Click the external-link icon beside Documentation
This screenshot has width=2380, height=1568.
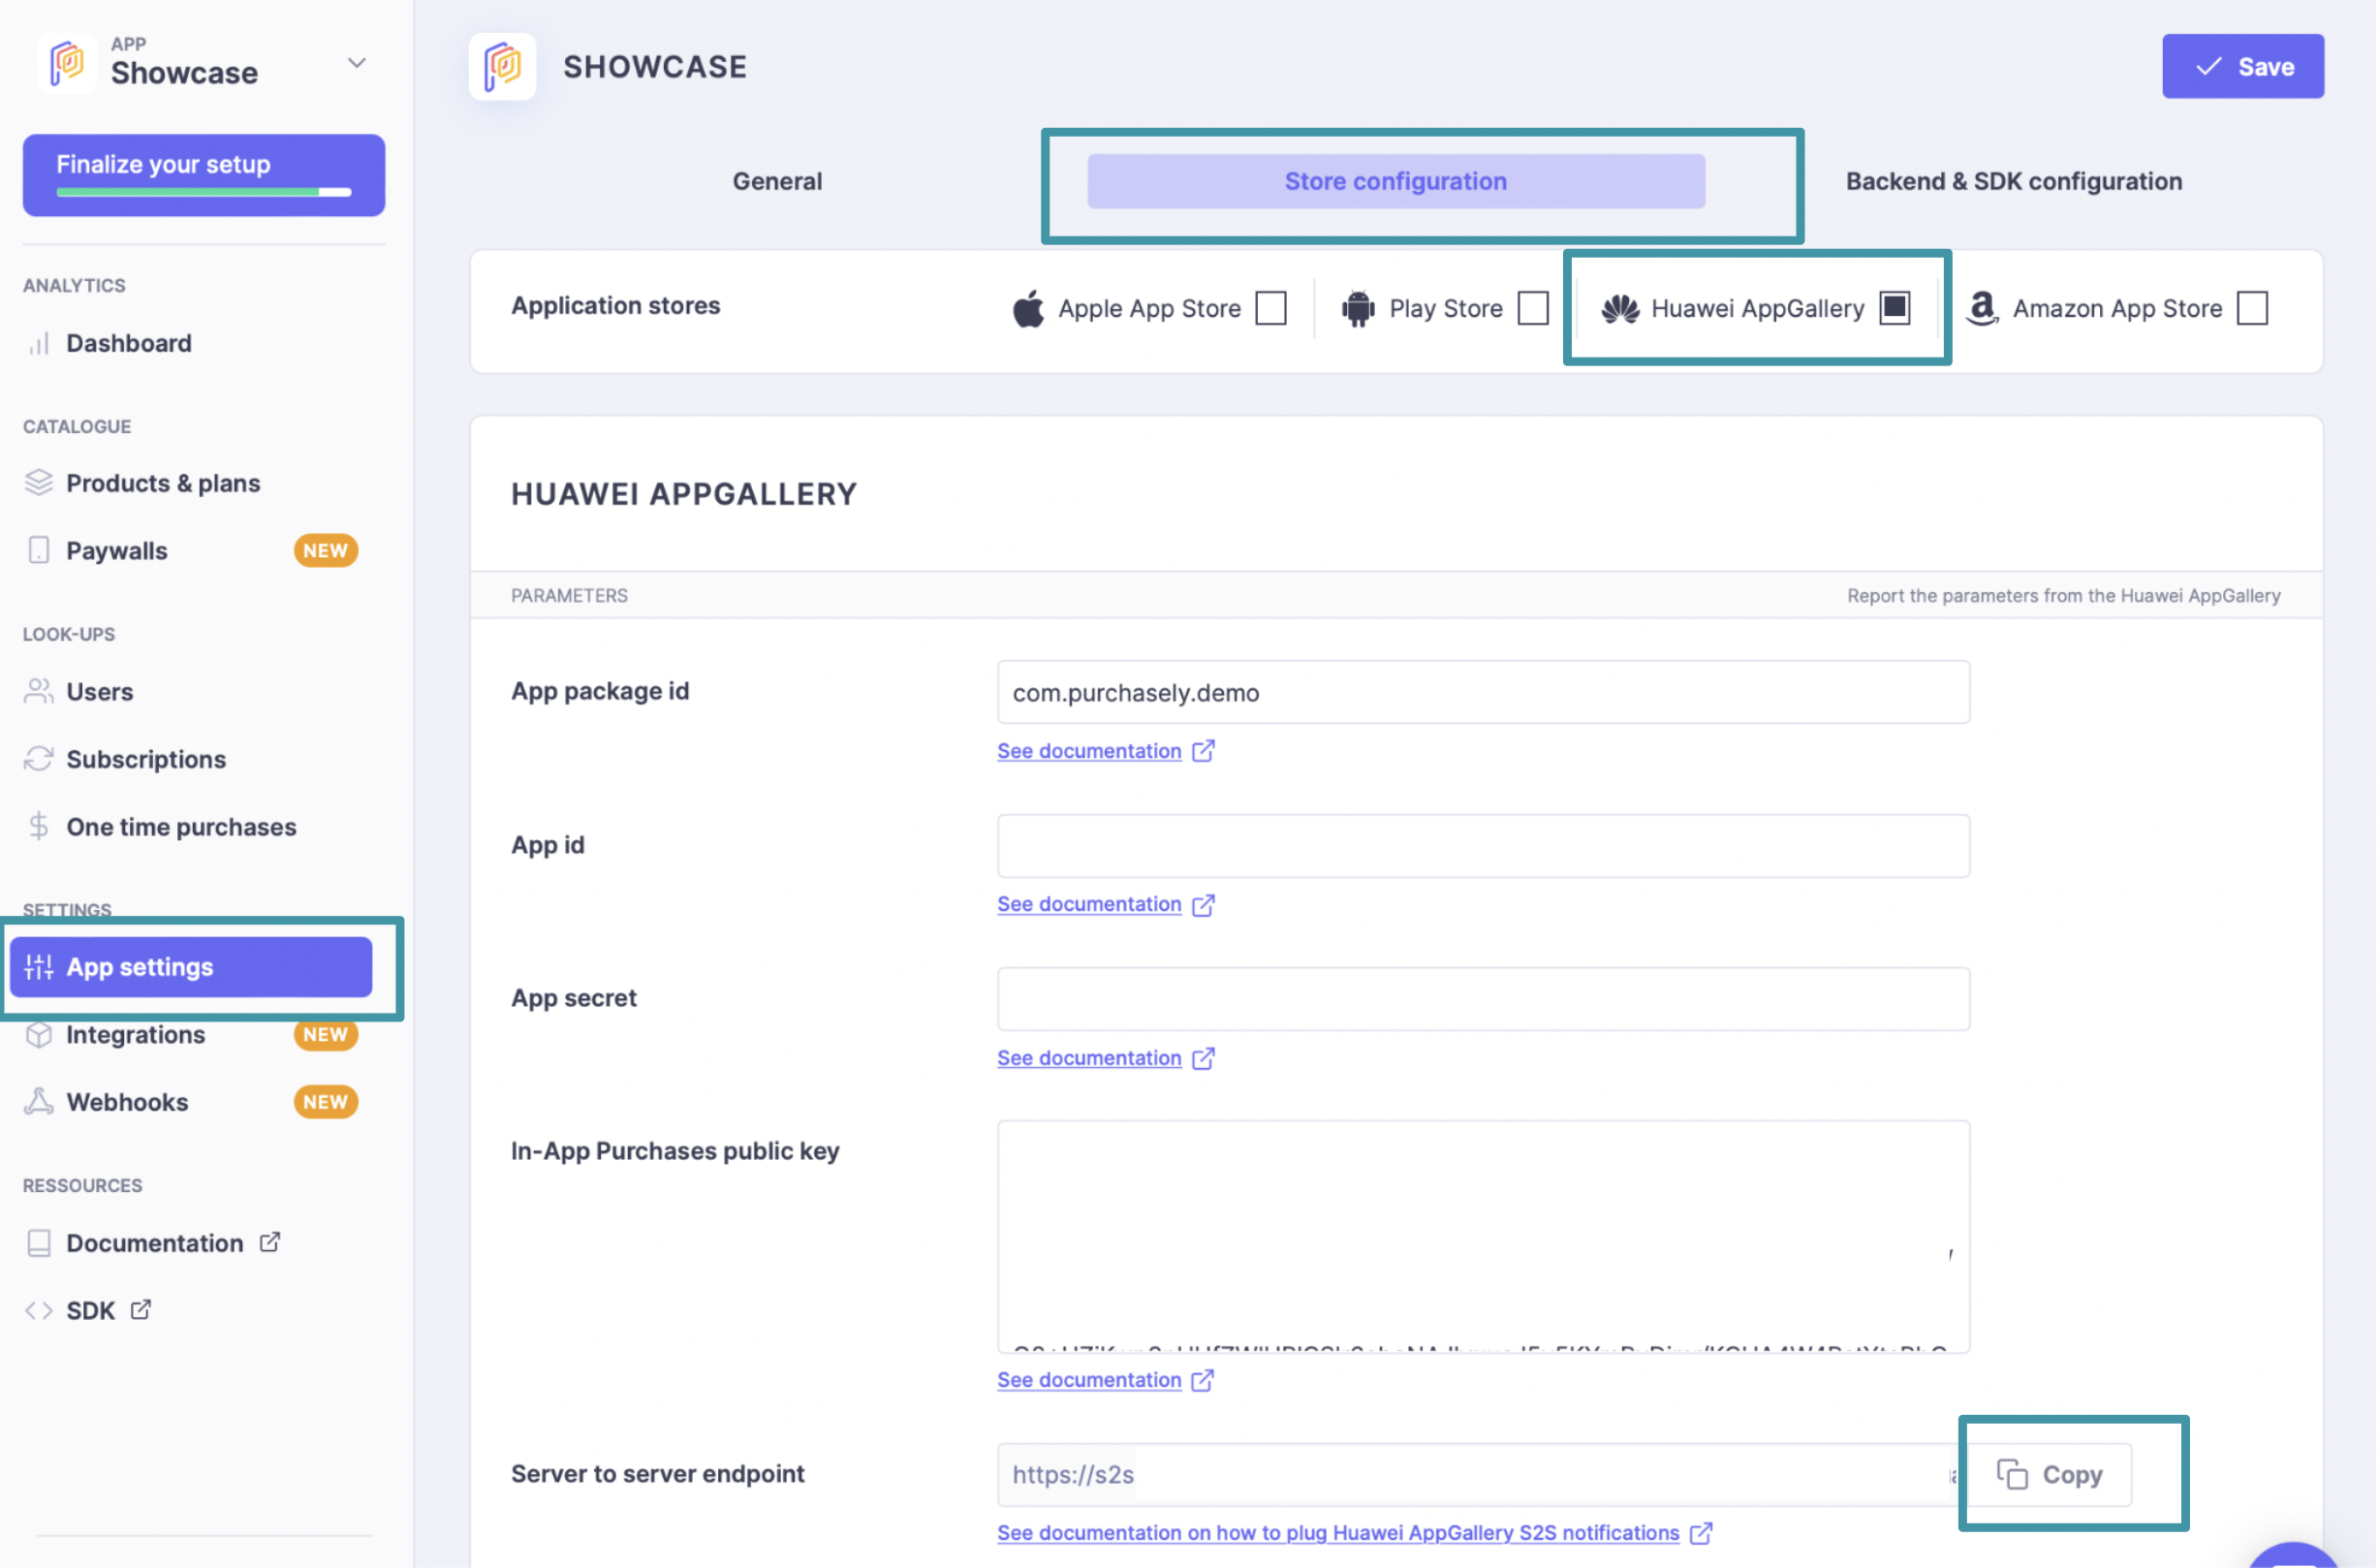tap(270, 1243)
